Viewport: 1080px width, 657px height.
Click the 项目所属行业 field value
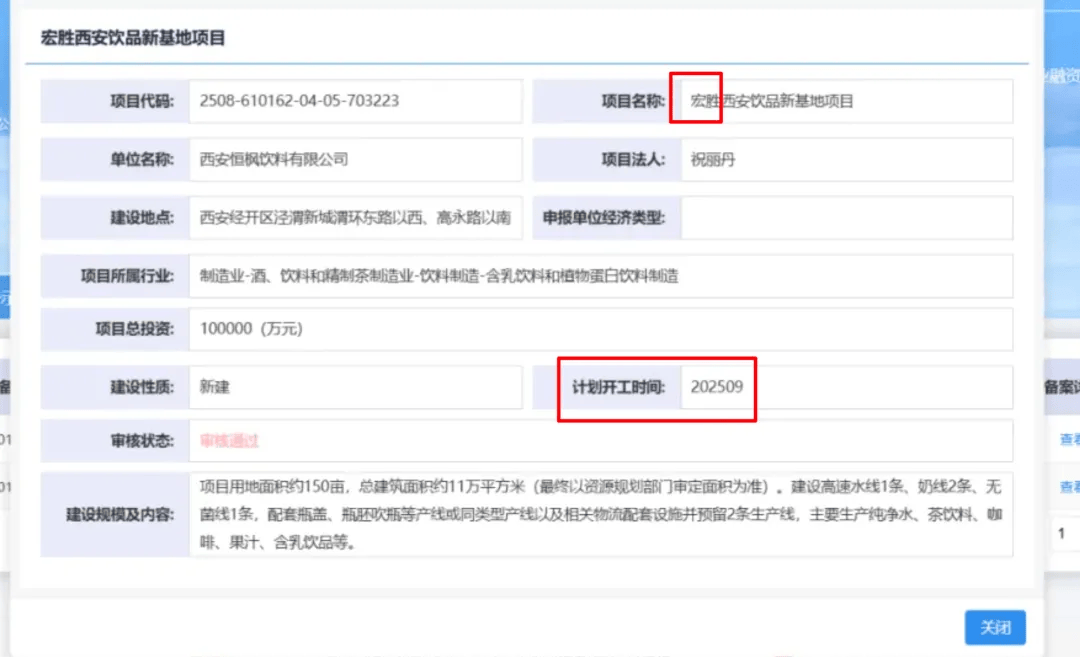pyautogui.click(x=601, y=276)
